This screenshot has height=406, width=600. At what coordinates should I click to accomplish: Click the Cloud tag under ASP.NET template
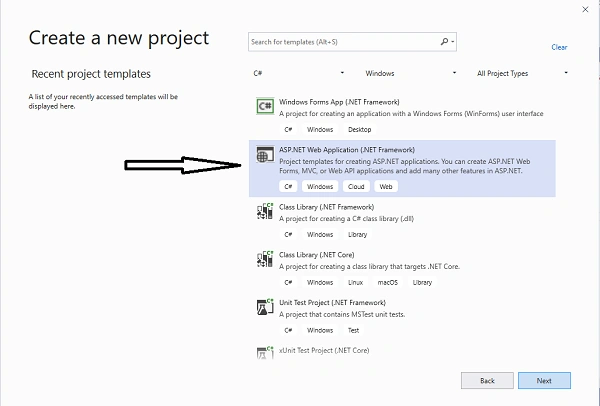(x=356, y=186)
